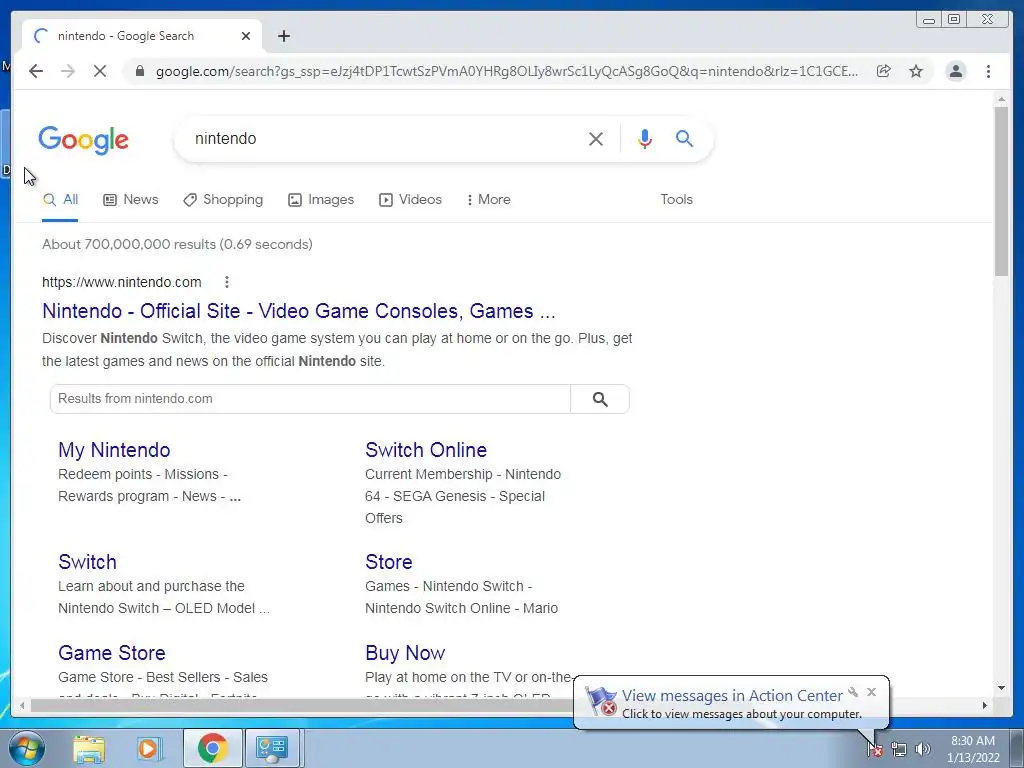Click the taskbar clock showing 8:30 AM
Screen dimensions: 1024x768
click(x=973, y=749)
